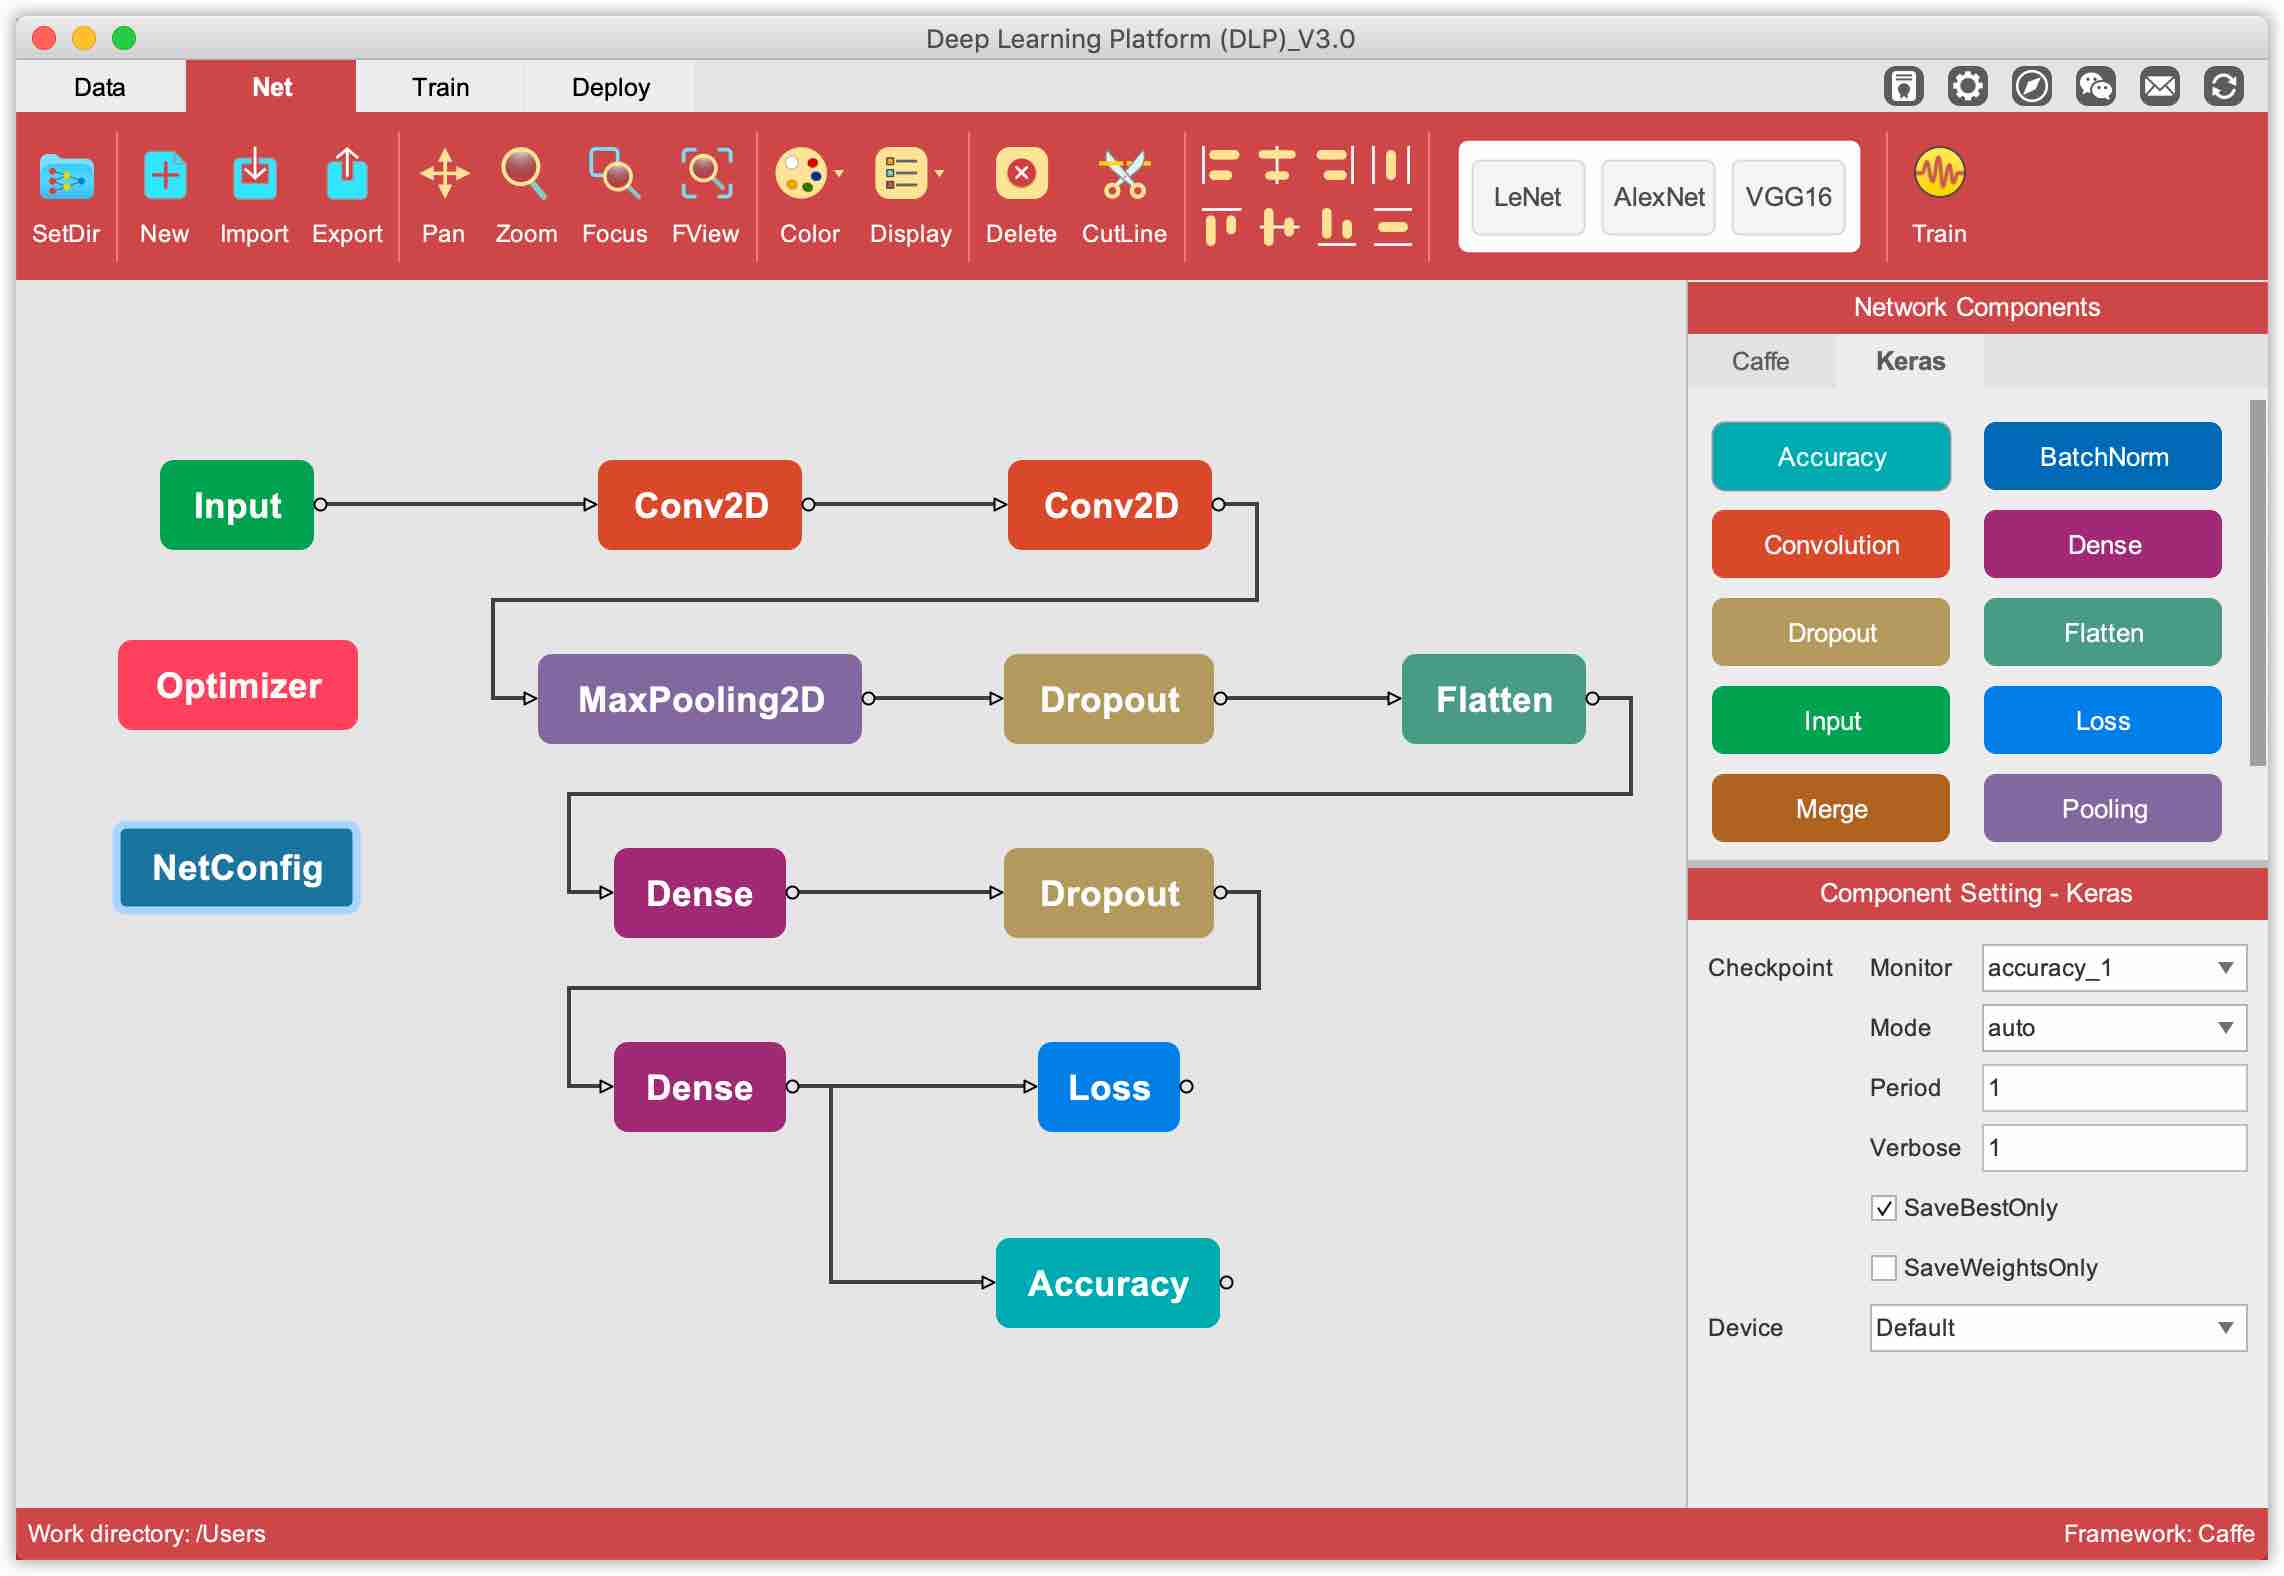Click the Export network icon
Screen dimensions: 2284x1576
click(346, 177)
